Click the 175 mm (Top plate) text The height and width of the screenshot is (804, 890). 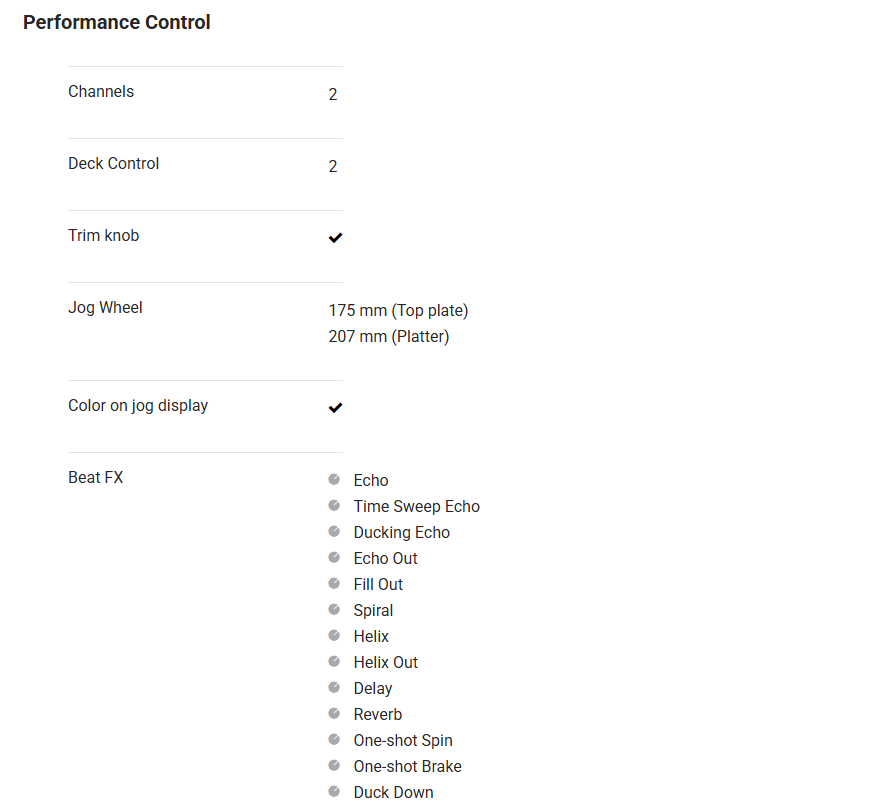pyautogui.click(x=398, y=310)
